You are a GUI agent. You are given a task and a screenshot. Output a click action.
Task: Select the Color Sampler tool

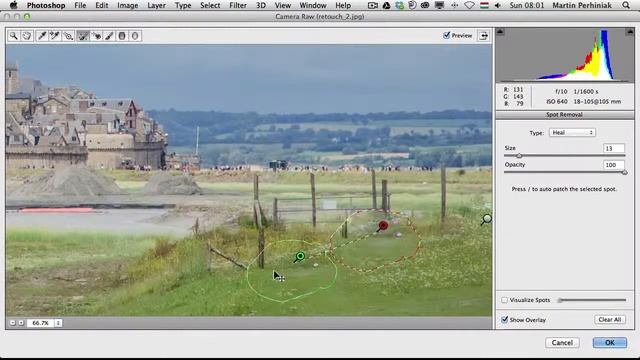[x=55, y=36]
